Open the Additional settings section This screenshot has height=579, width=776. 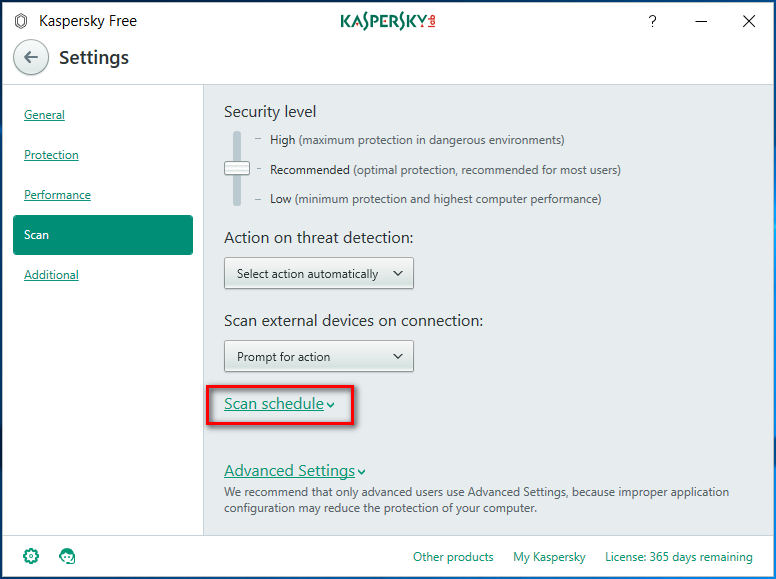(51, 275)
